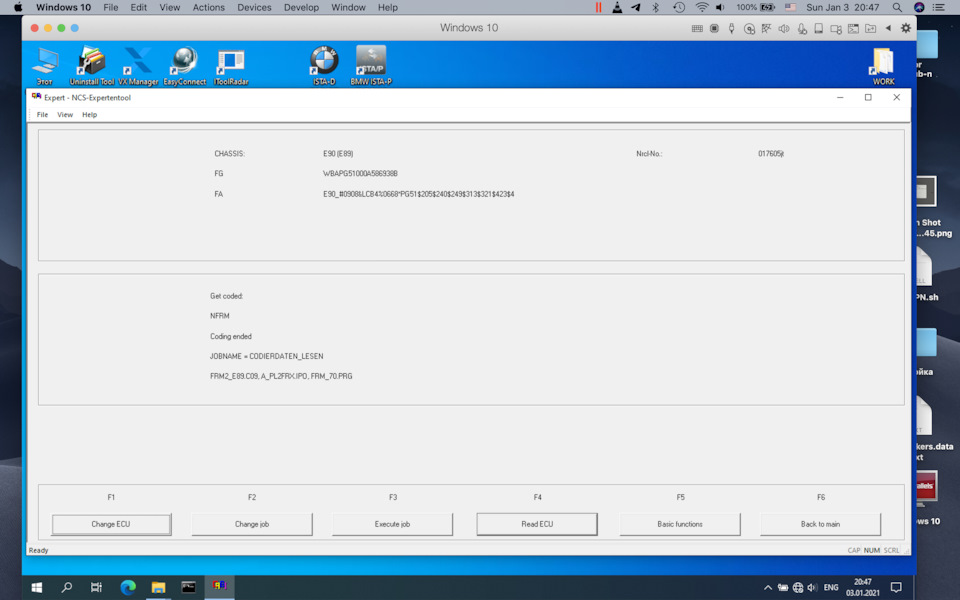Collapse the Parallels title bar icons arrow

coord(888,28)
